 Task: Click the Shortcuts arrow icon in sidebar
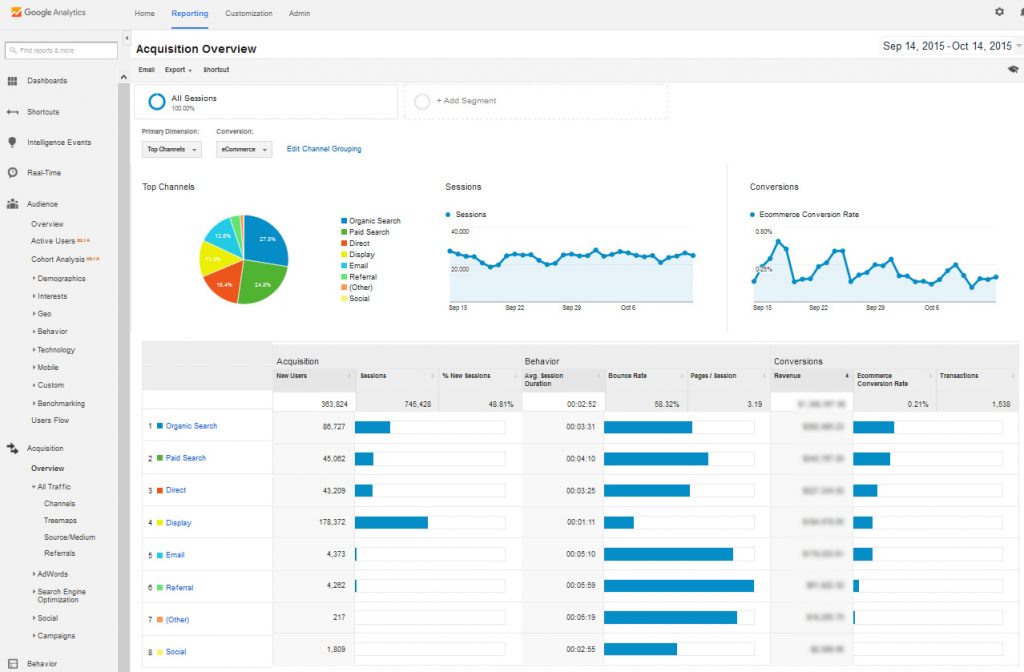click(12, 112)
